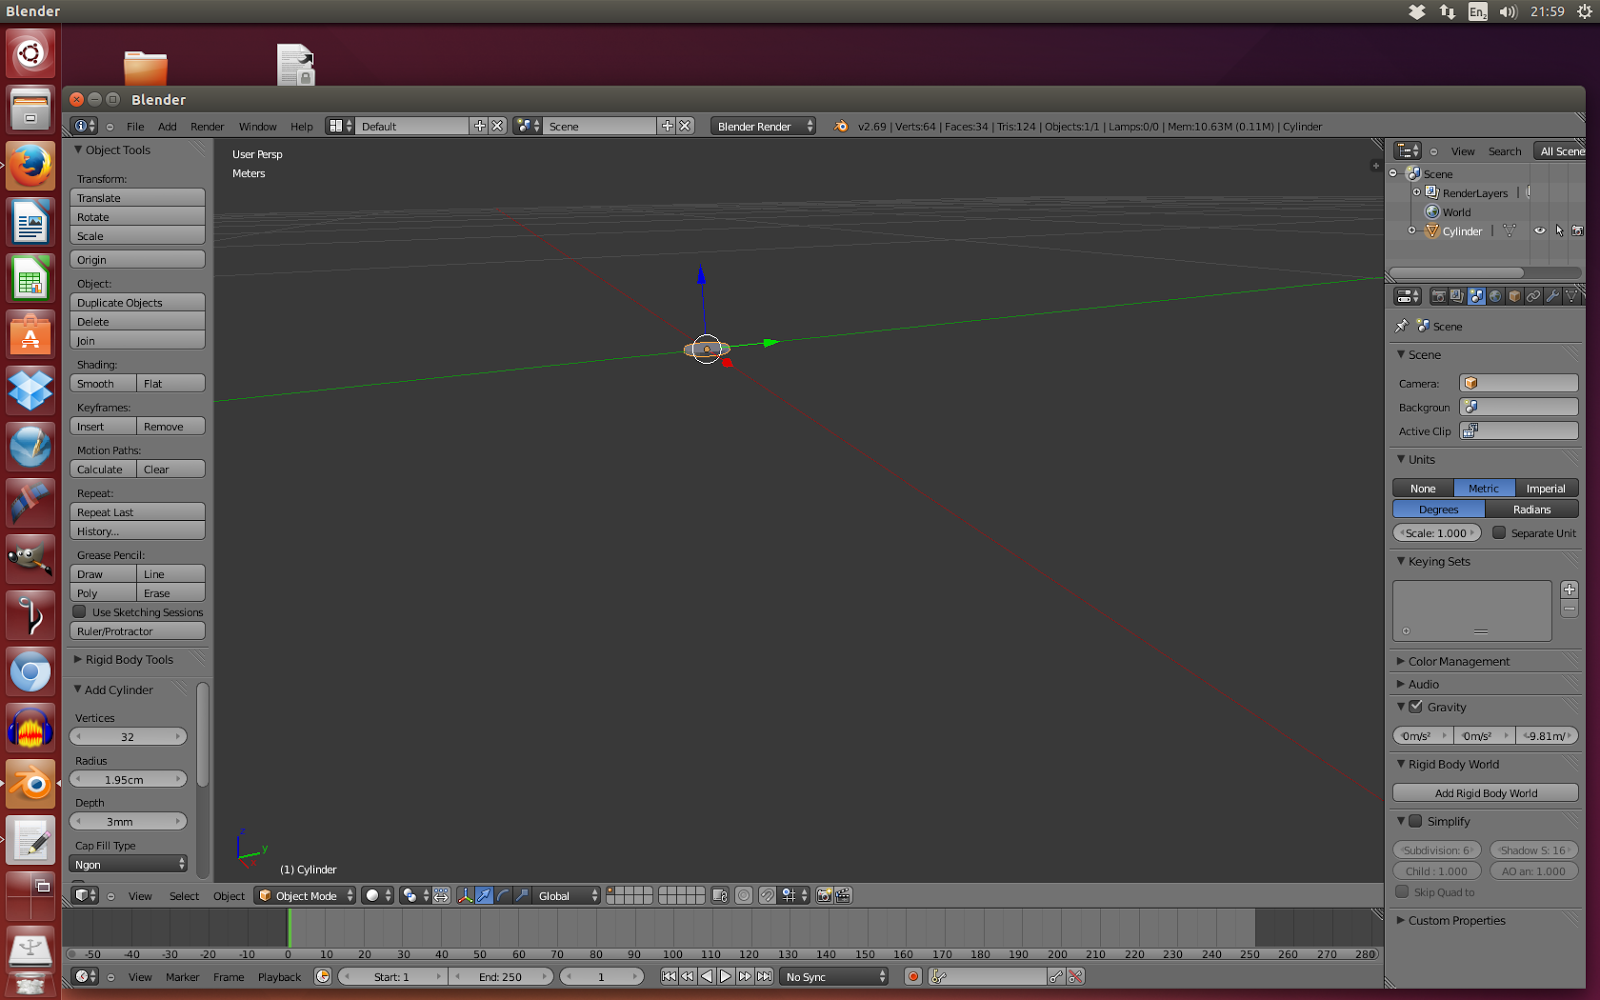Open the Object properties cube icon
1600x1000 pixels.
coord(1516,296)
